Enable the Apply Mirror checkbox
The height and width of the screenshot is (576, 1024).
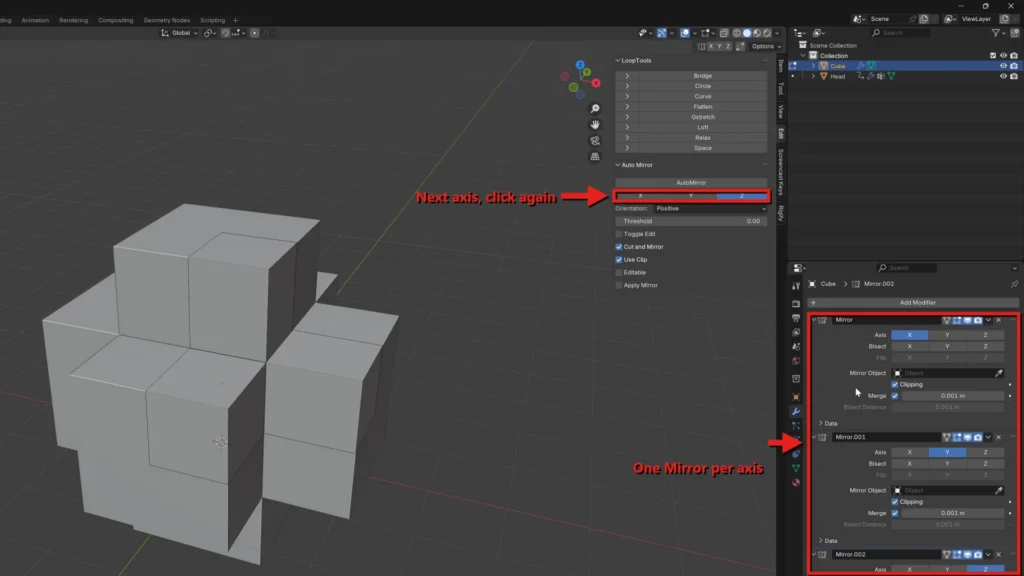coord(618,285)
